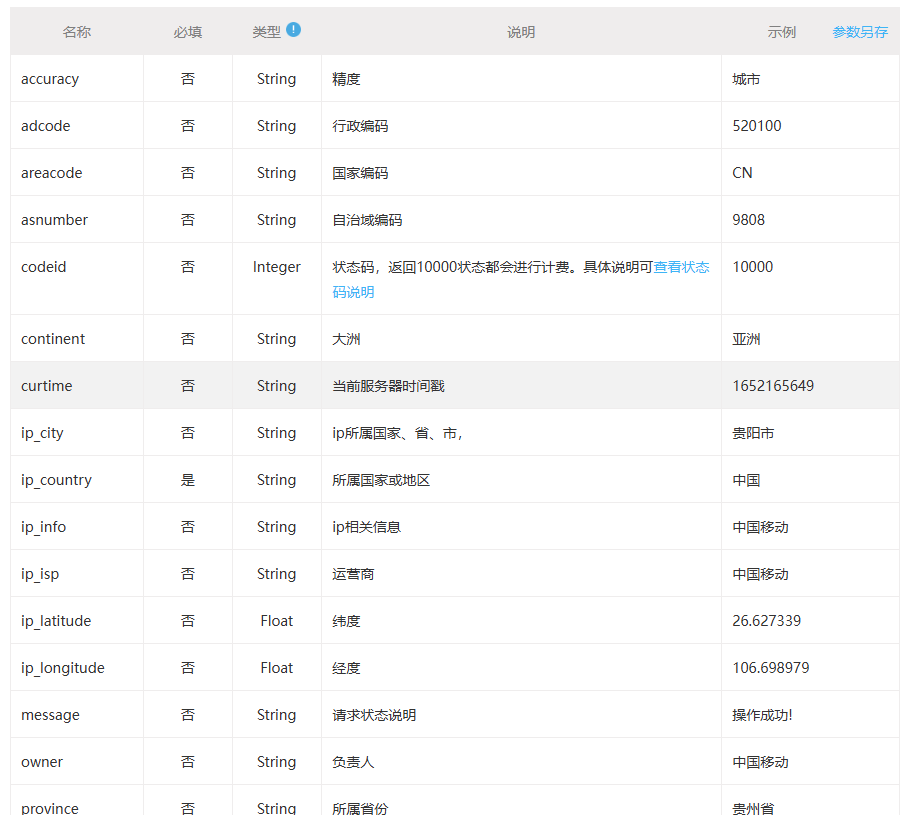The height and width of the screenshot is (815, 911).
Task: Select the ip_longitude parameter name
Action: click(x=63, y=669)
